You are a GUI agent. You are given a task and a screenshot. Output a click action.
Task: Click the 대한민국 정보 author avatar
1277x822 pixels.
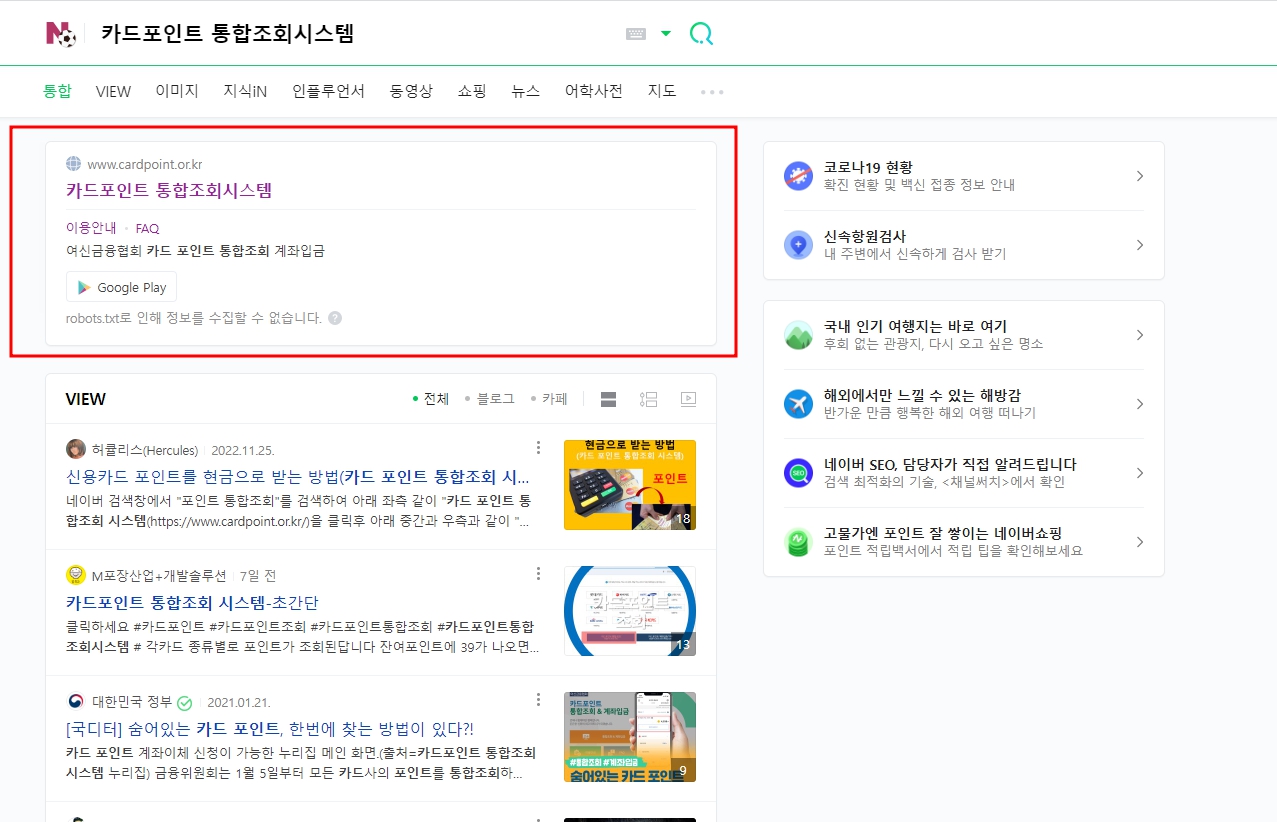[76, 701]
